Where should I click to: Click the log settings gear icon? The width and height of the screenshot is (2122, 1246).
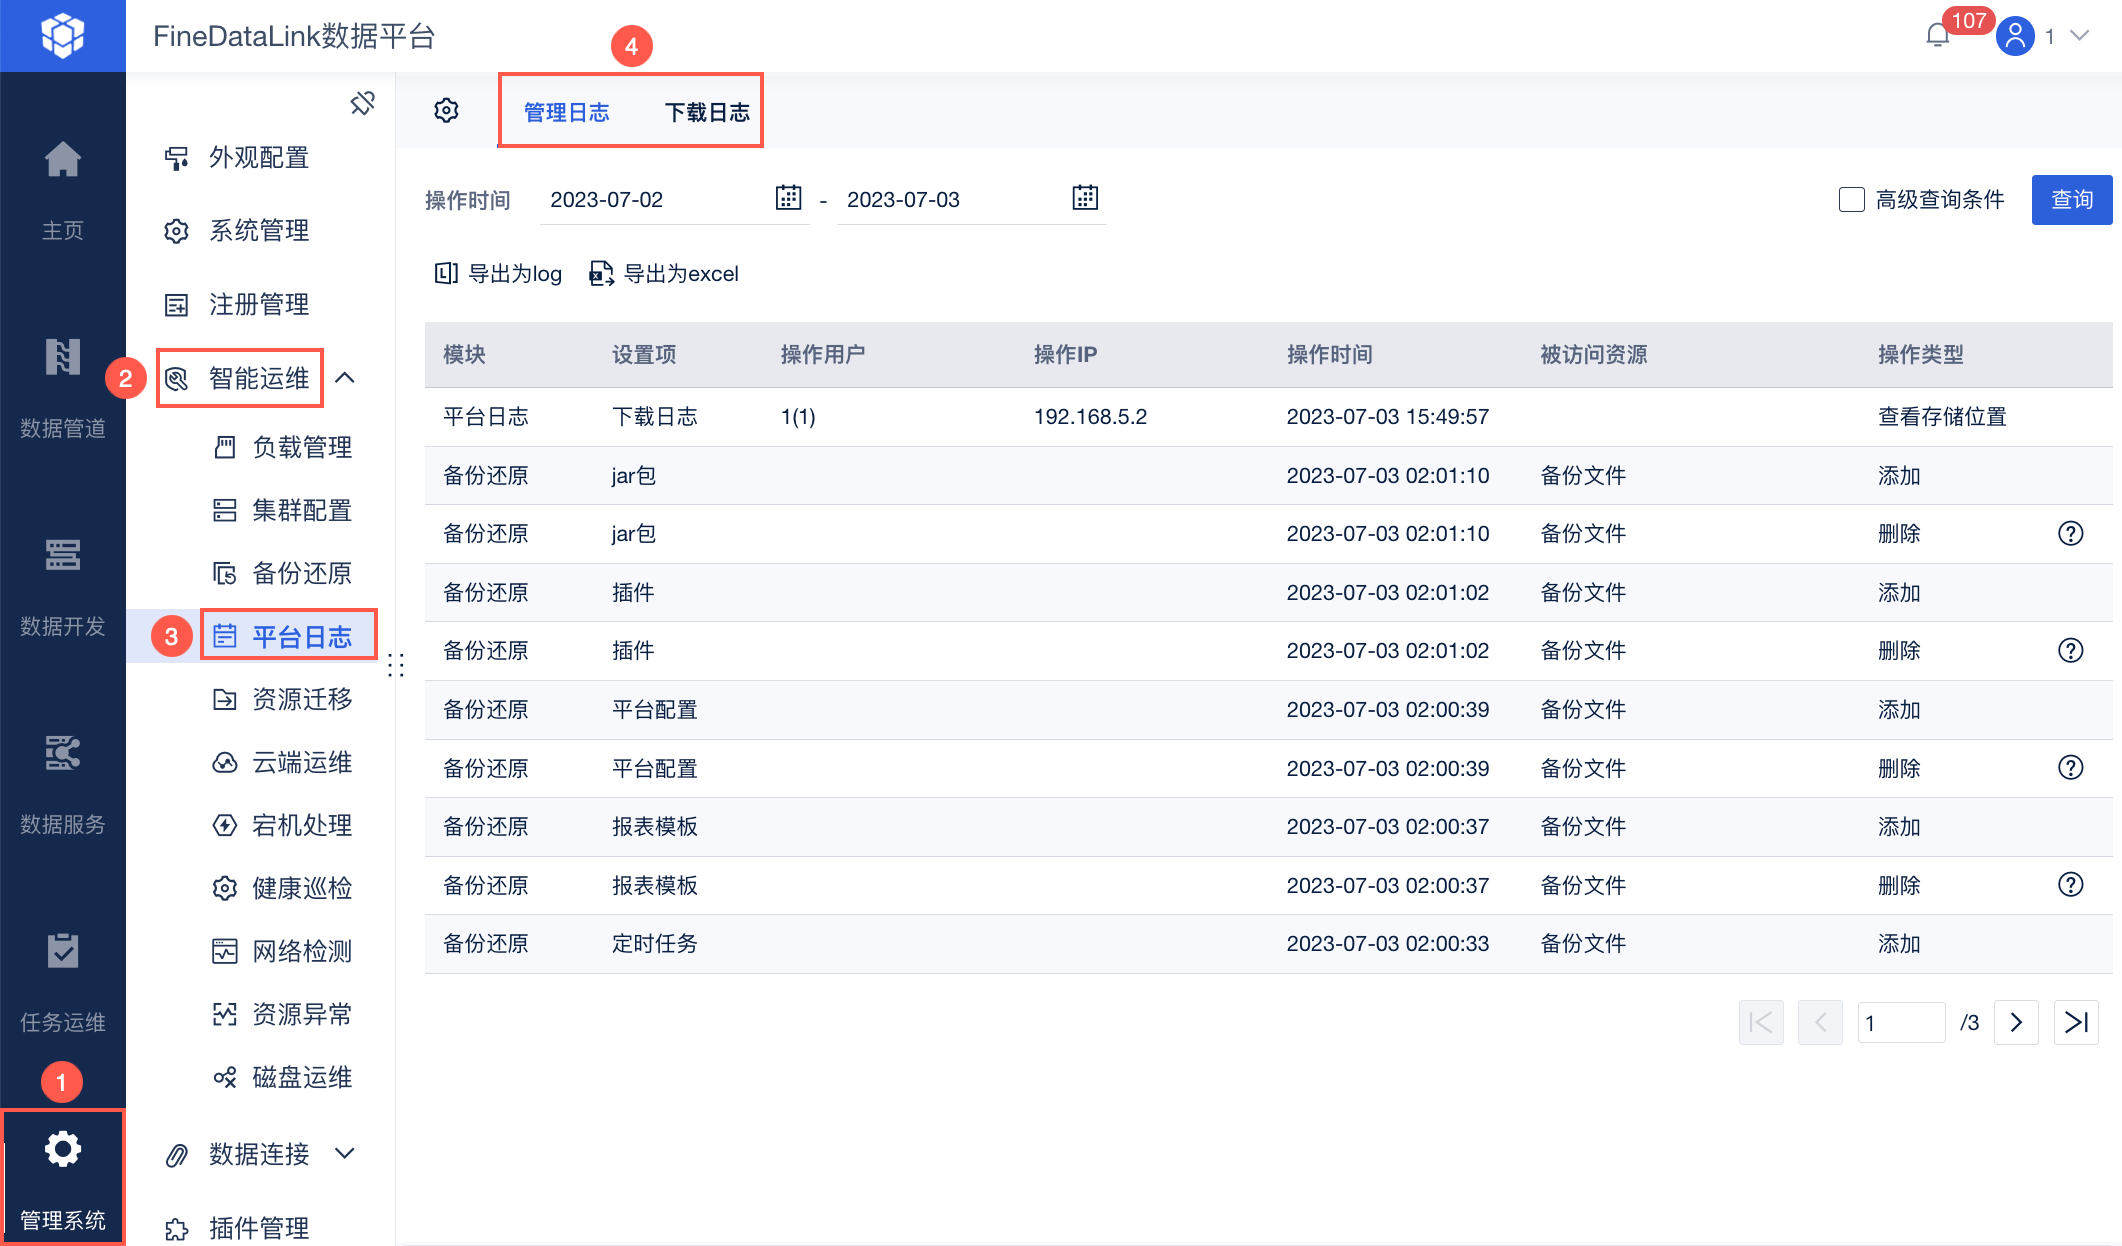(x=446, y=111)
